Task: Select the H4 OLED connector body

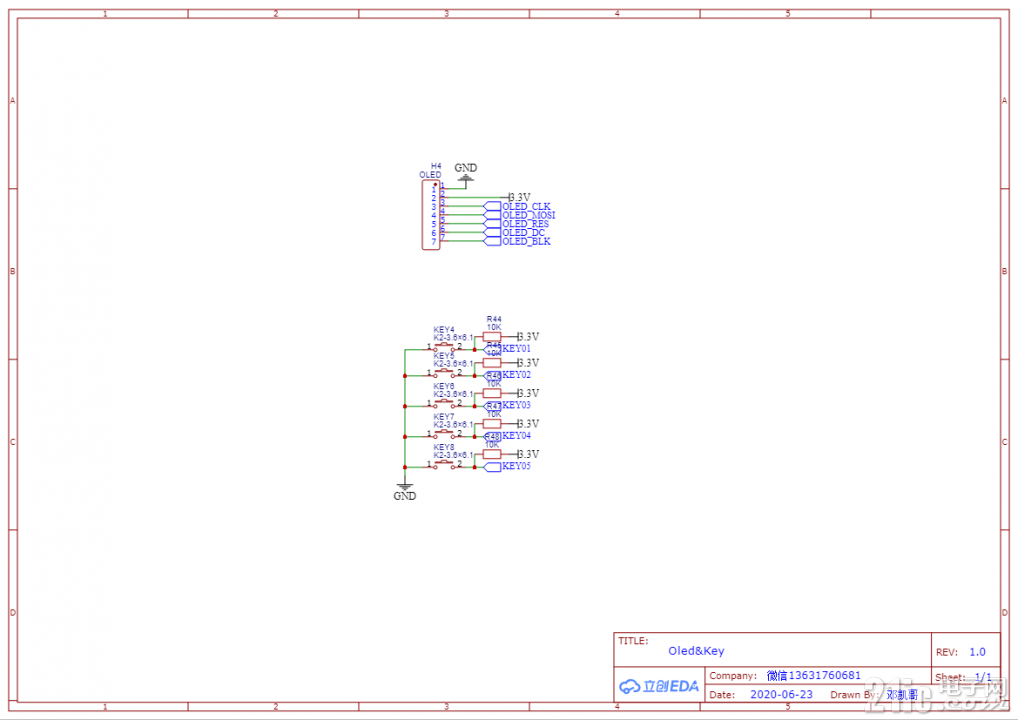Action: click(430, 215)
